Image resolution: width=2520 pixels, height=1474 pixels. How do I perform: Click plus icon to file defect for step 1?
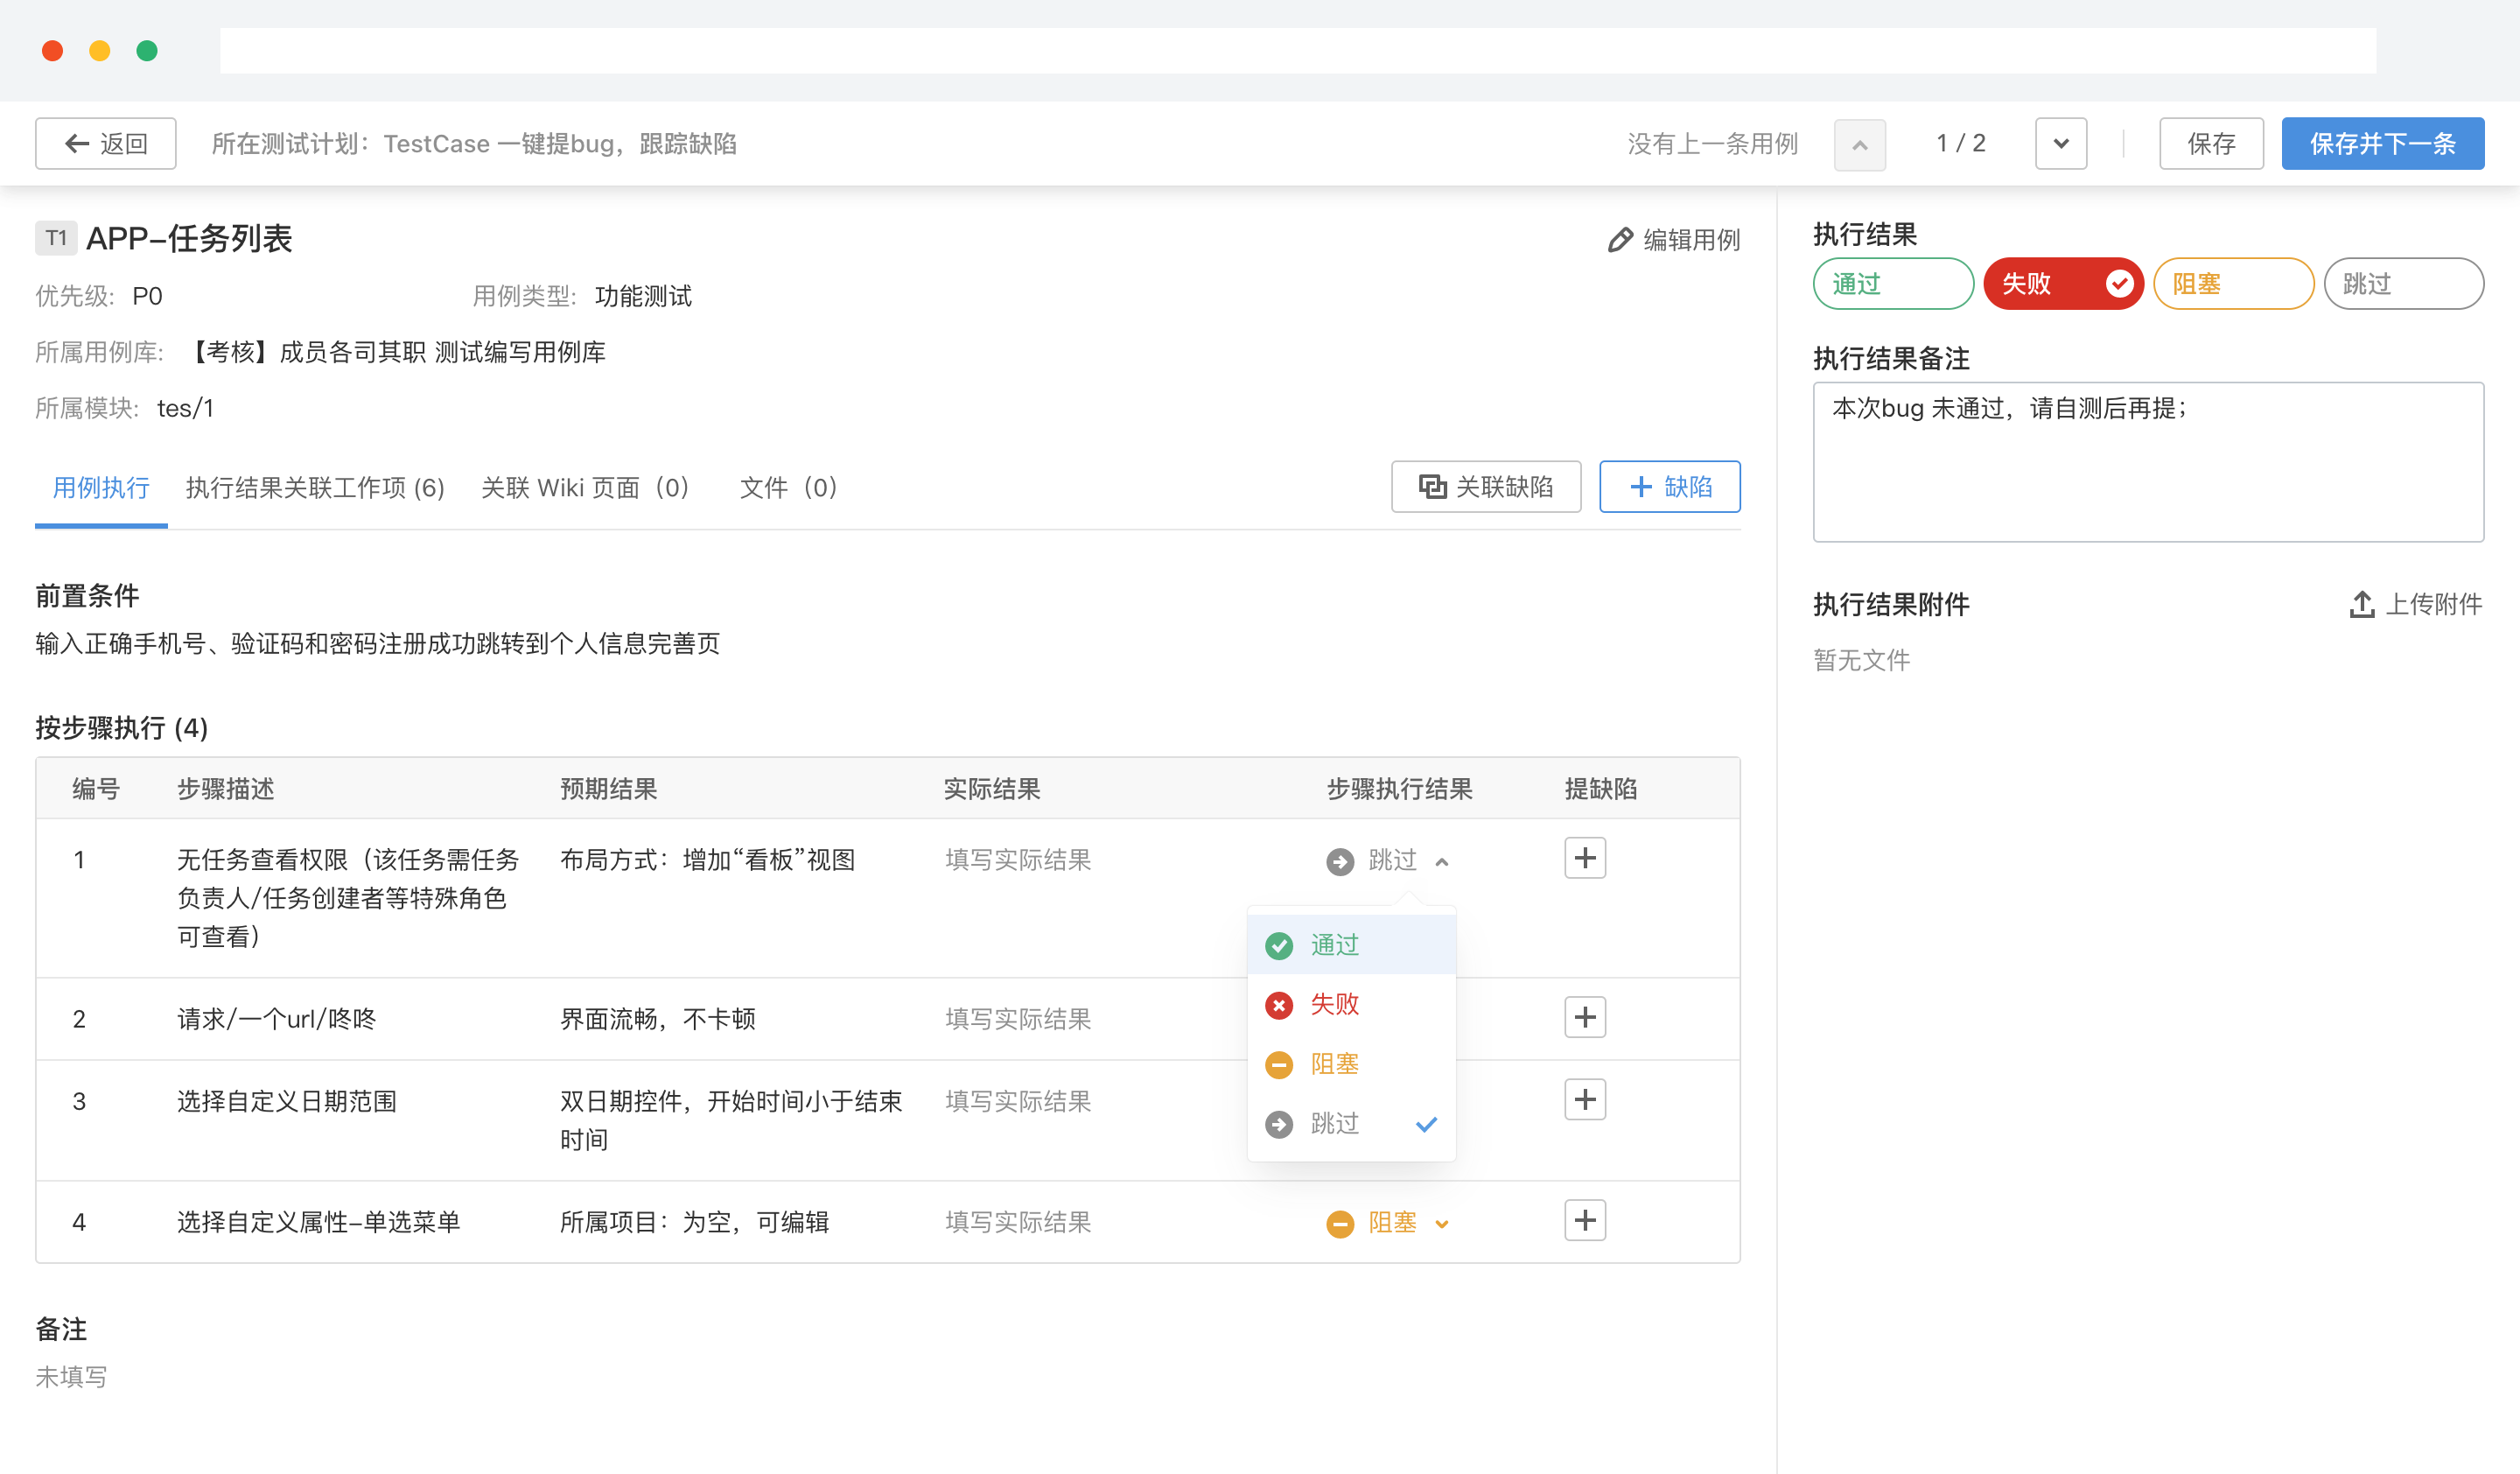coord(1585,858)
